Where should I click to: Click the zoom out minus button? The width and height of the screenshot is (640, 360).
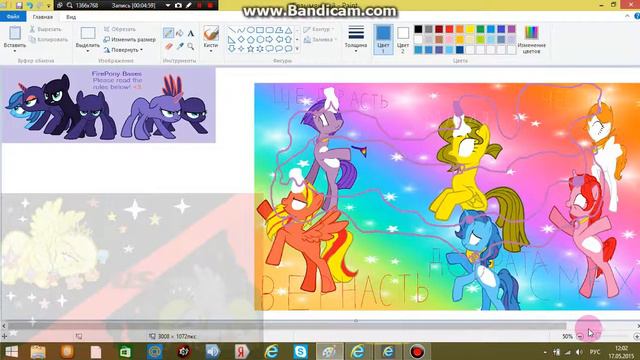tap(580, 336)
